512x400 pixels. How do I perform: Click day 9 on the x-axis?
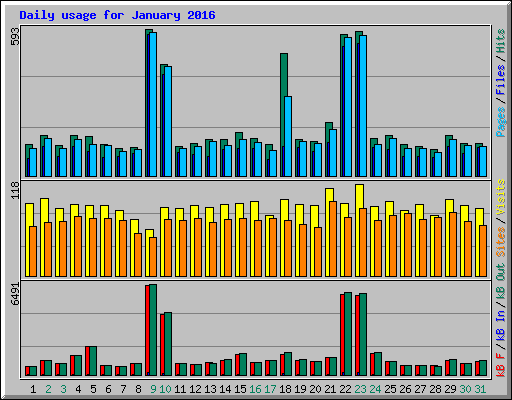pos(153,389)
